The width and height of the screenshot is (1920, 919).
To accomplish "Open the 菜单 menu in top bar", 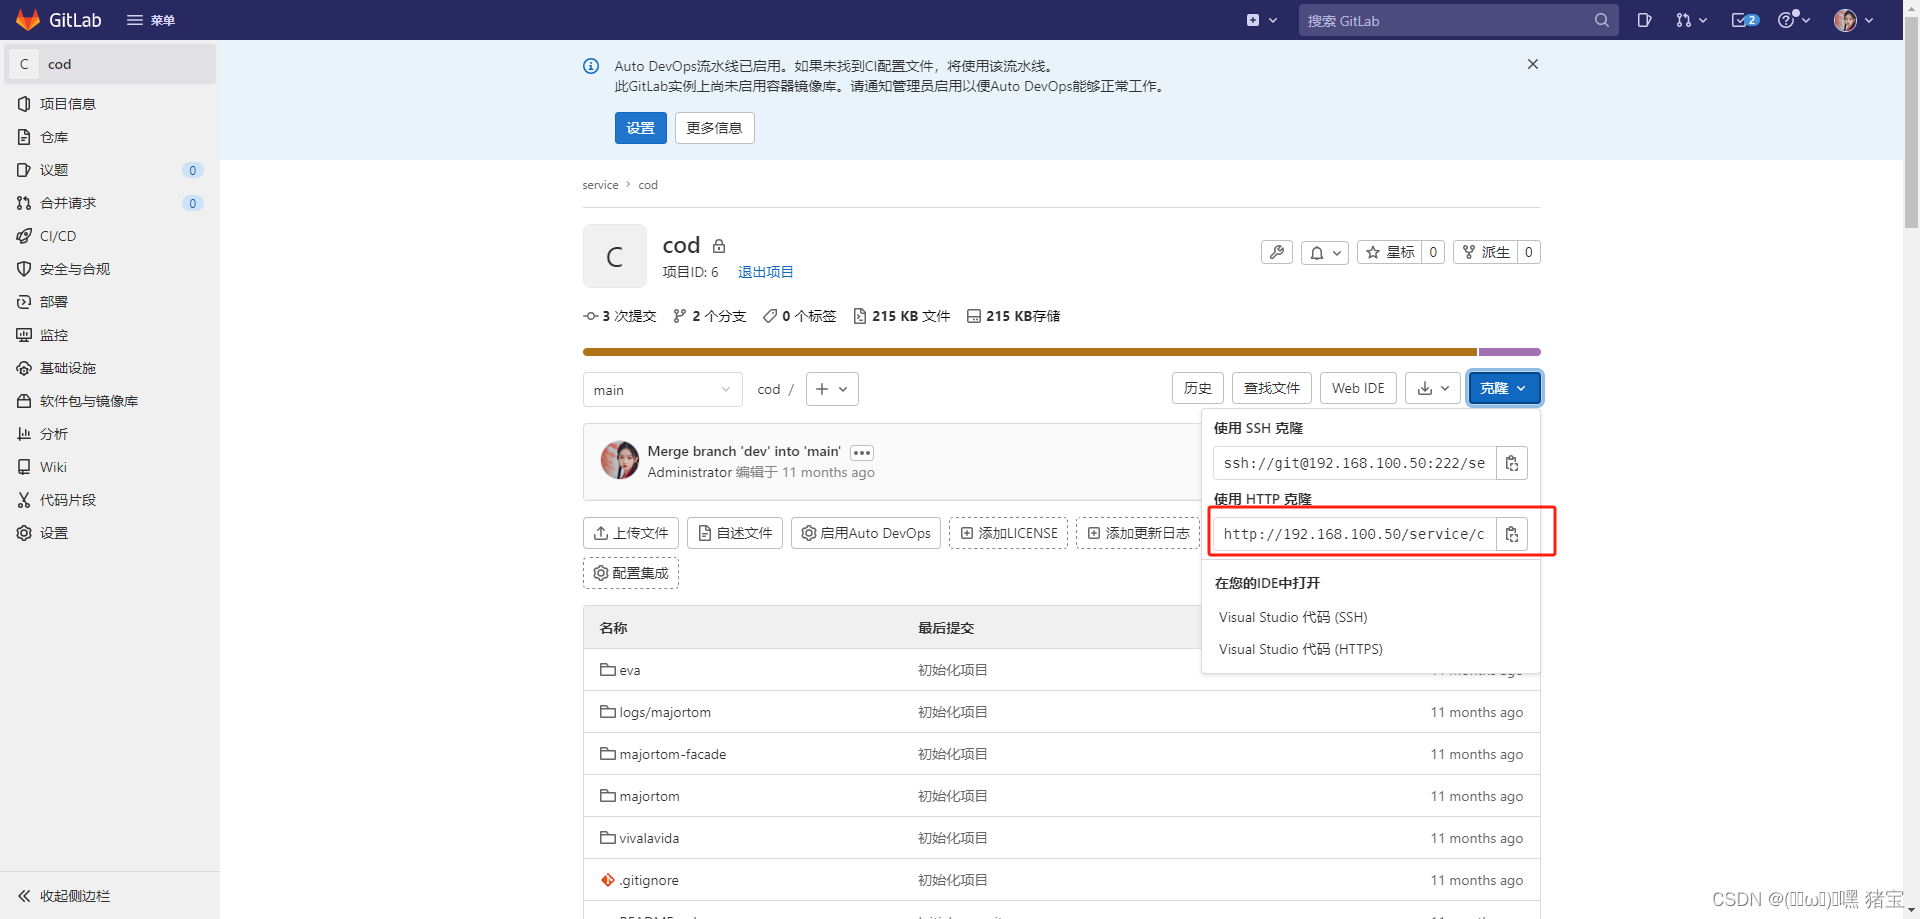I will pyautogui.click(x=152, y=20).
